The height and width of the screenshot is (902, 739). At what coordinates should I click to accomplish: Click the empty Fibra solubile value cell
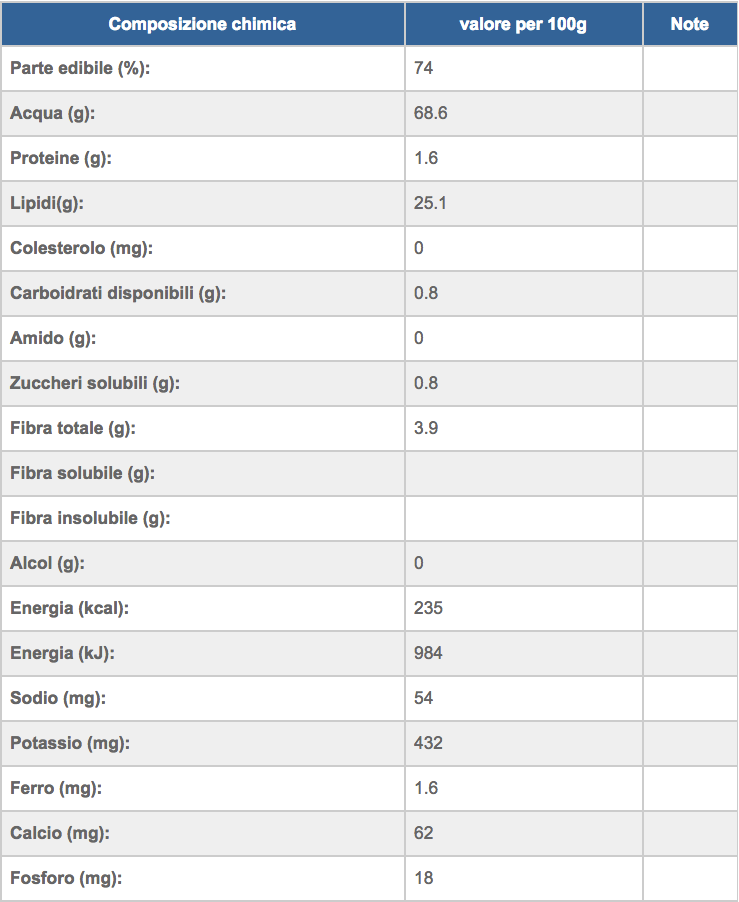click(x=523, y=473)
